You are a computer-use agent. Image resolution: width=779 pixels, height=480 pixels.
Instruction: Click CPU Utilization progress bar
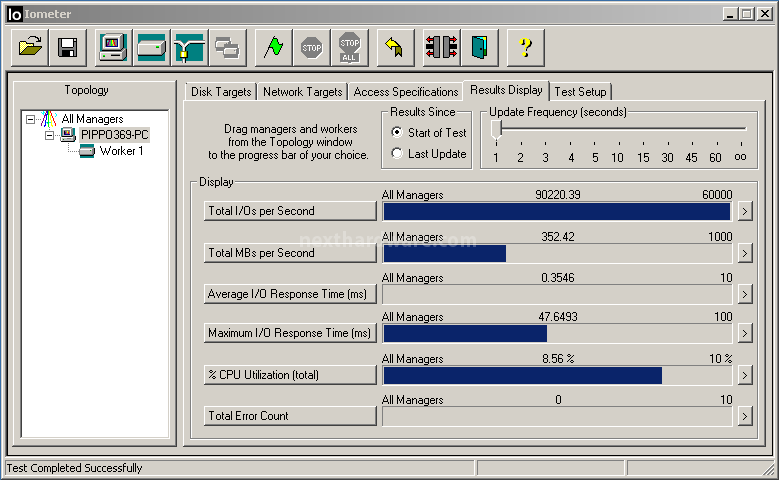[557, 376]
